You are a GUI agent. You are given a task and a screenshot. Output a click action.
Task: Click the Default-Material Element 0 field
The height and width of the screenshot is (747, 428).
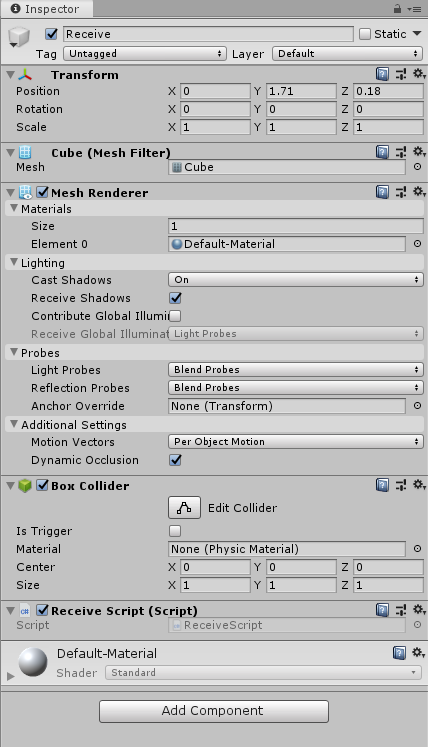click(287, 244)
